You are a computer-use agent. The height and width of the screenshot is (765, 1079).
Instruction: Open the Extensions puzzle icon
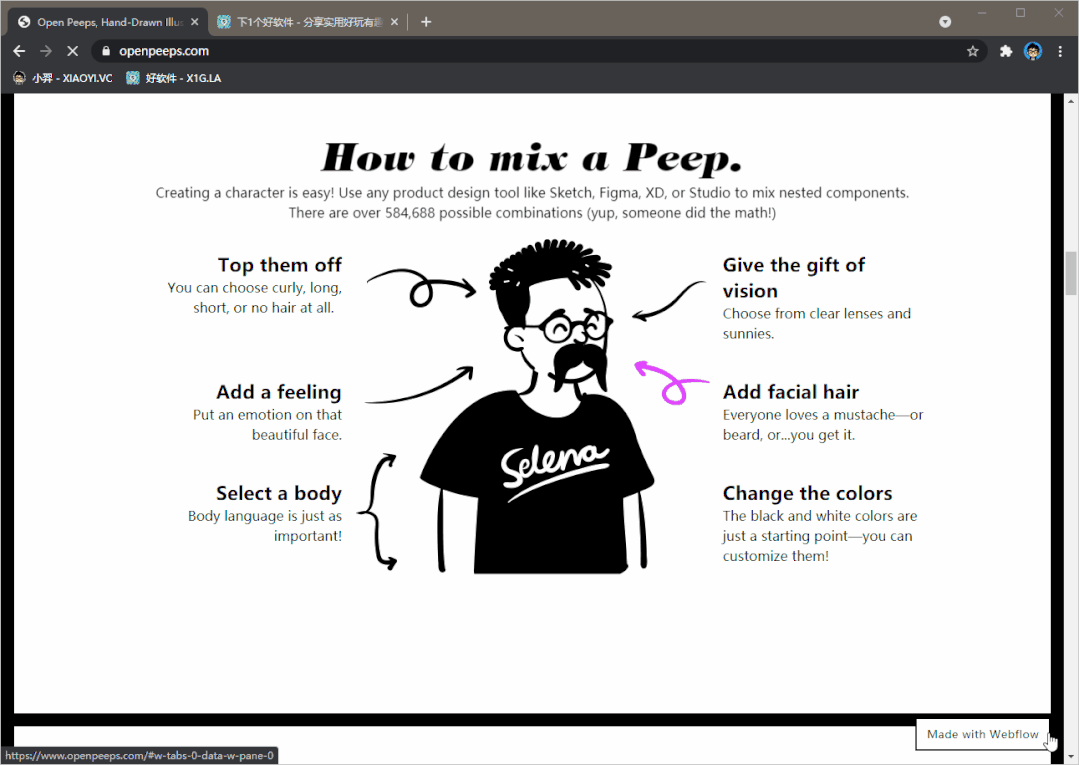click(x=1006, y=51)
